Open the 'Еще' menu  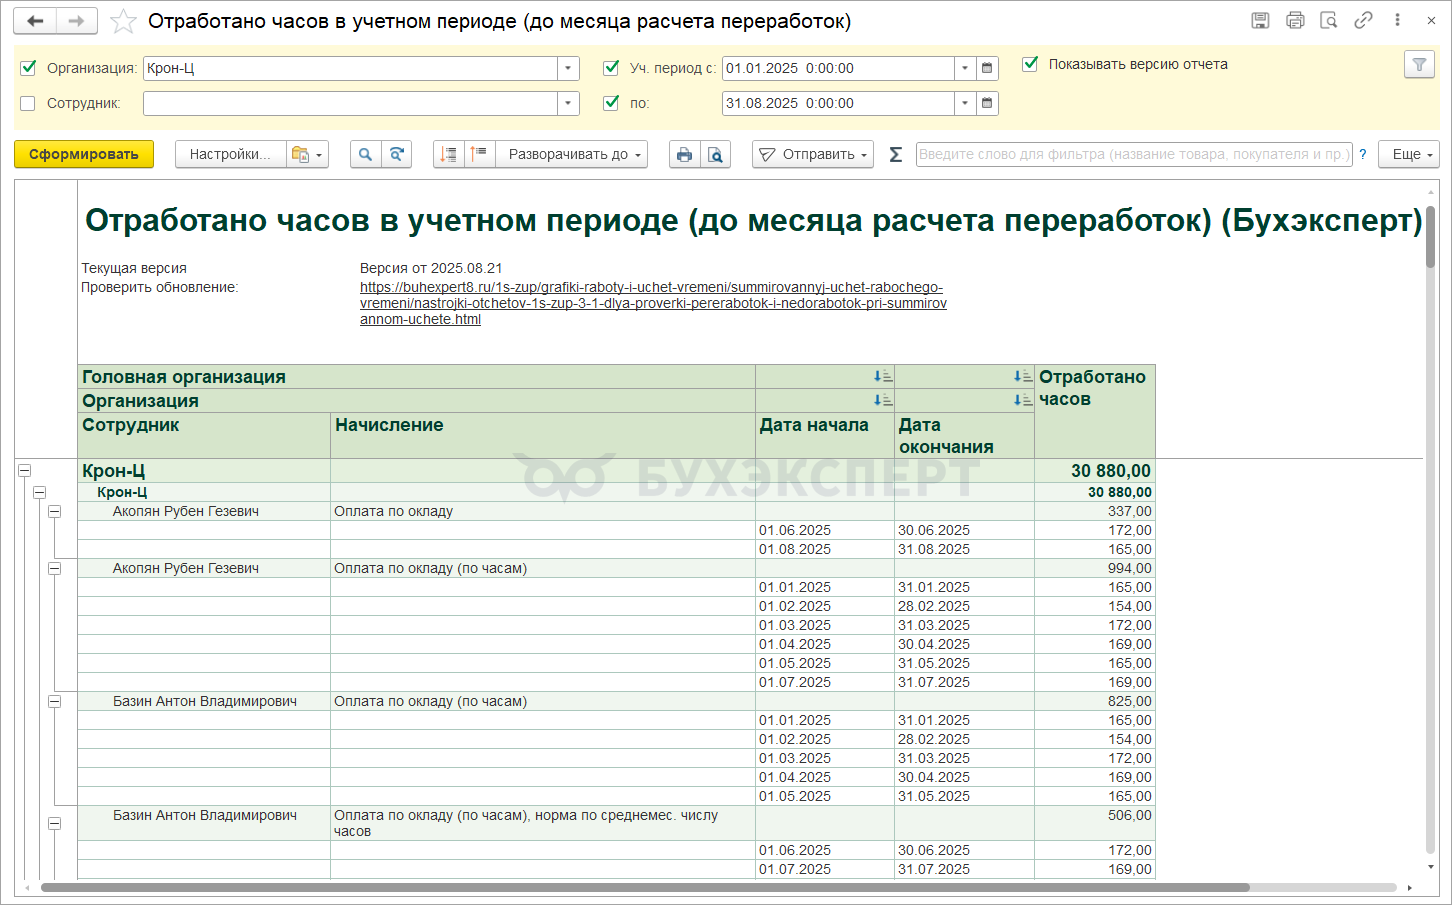point(1409,154)
